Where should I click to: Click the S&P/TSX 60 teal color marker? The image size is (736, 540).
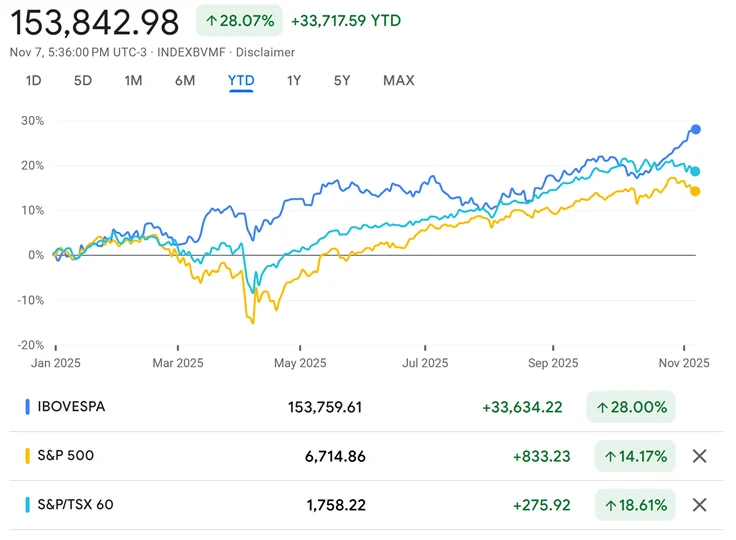coord(27,505)
